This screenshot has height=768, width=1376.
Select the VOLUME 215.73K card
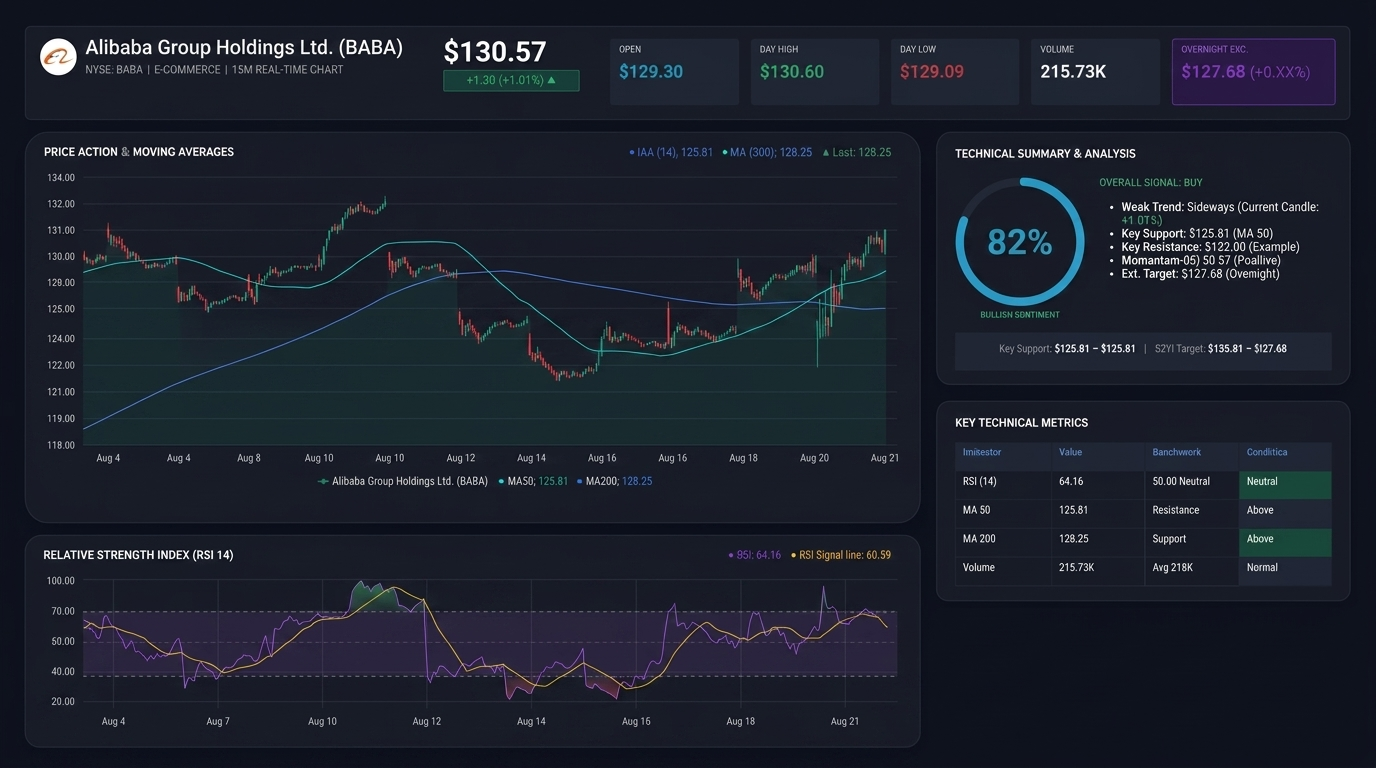[x=1095, y=72]
